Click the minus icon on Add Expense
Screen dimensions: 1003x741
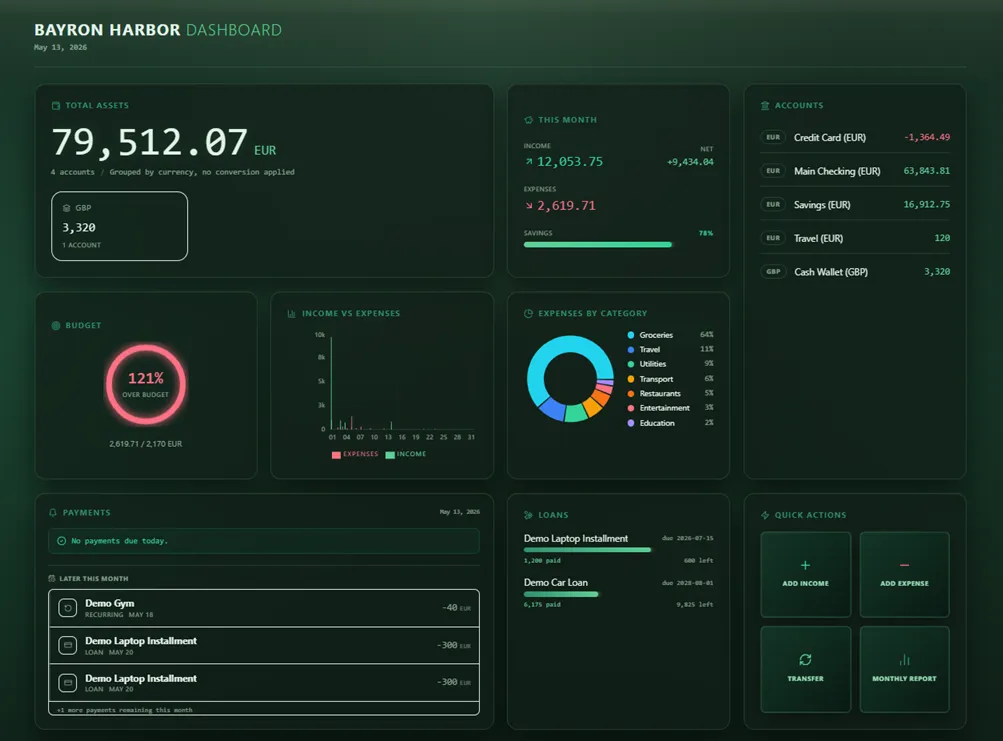(x=904, y=565)
